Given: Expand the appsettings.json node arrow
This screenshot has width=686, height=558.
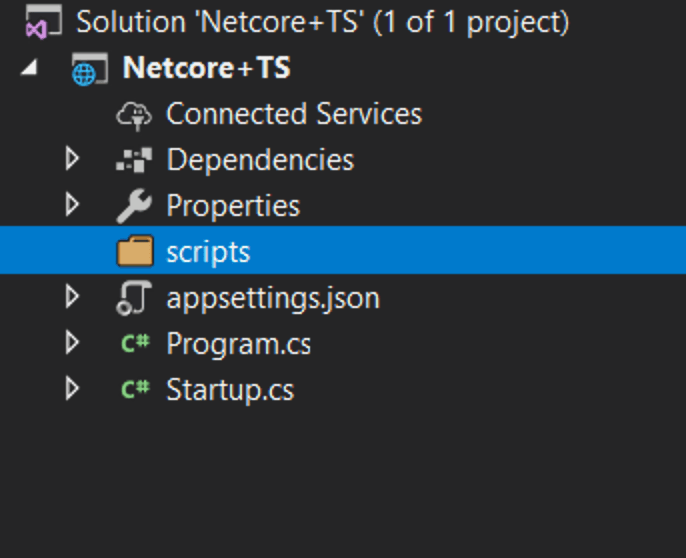Looking at the screenshot, I should (x=71, y=297).
